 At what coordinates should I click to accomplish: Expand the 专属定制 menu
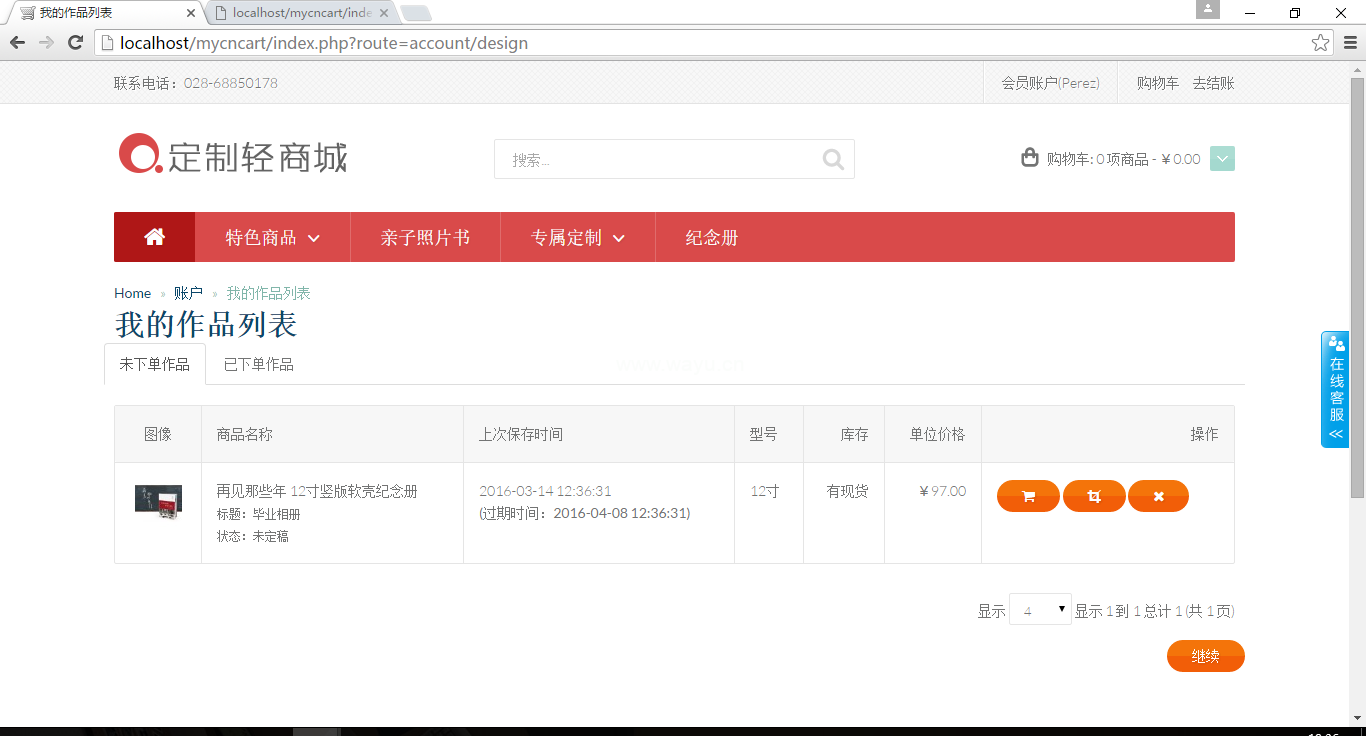tap(577, 237)
